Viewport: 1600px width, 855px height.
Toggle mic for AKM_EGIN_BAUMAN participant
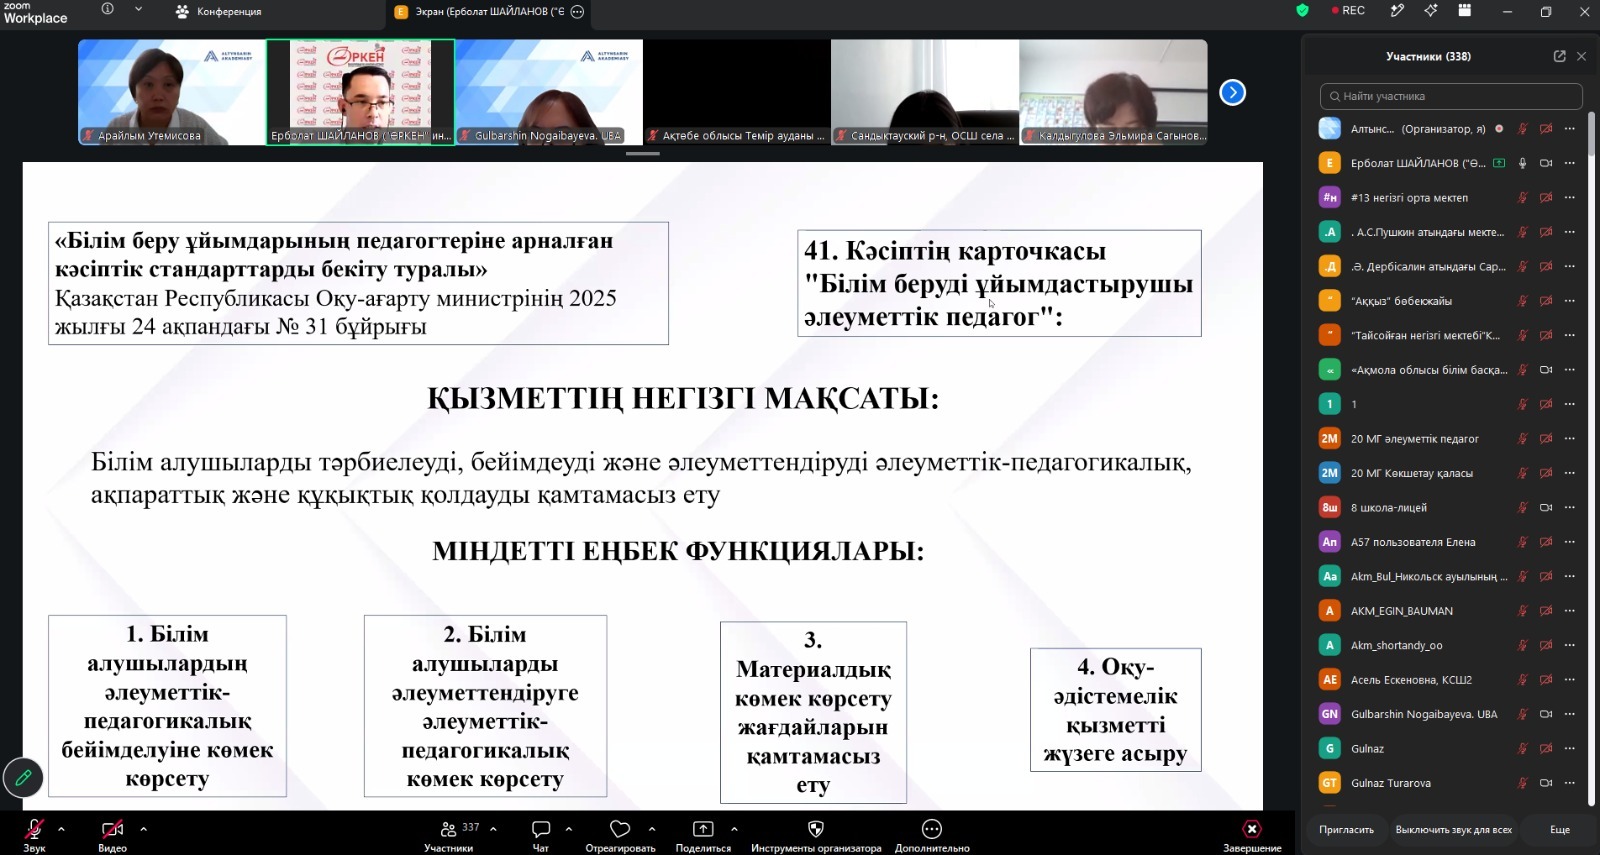(1523, 611)
